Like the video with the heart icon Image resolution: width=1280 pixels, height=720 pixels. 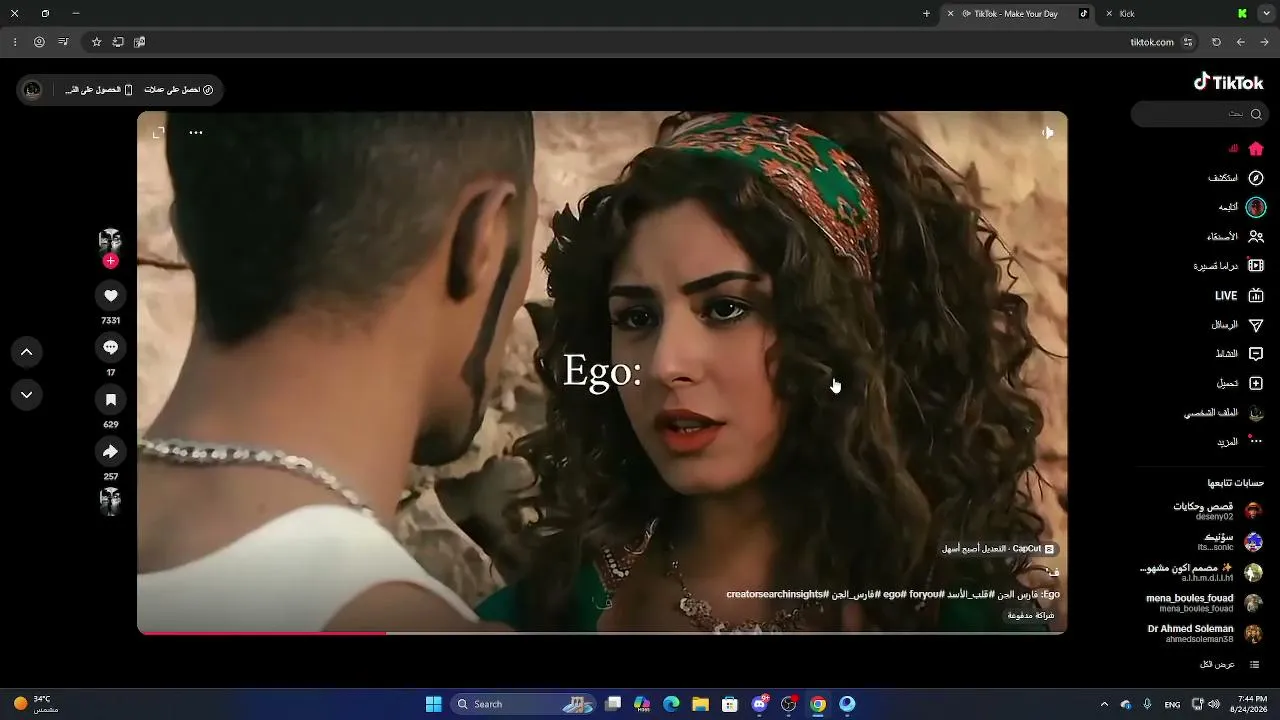coord(111,295)
